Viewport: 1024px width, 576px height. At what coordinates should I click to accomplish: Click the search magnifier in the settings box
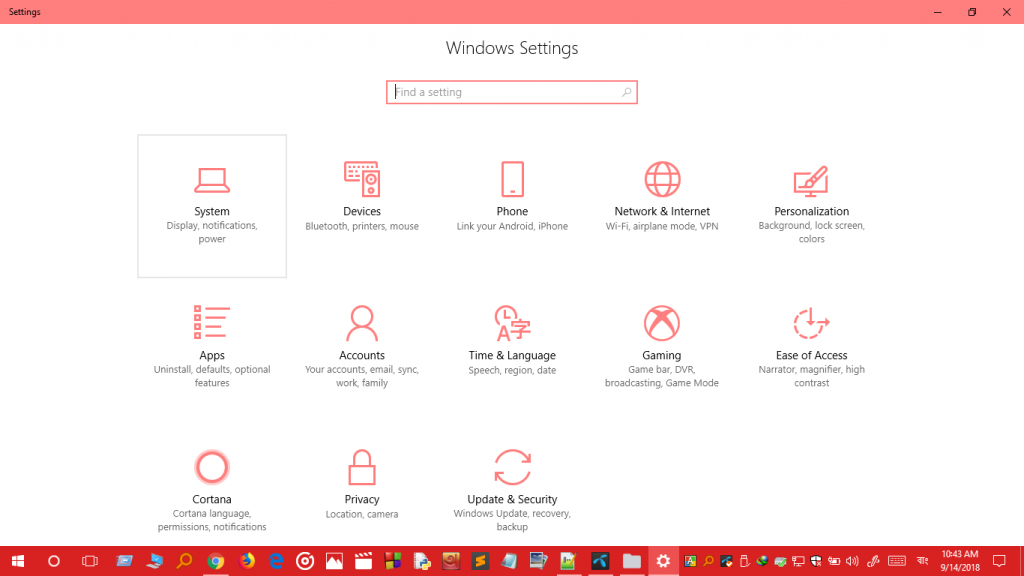tap(626, 92)
